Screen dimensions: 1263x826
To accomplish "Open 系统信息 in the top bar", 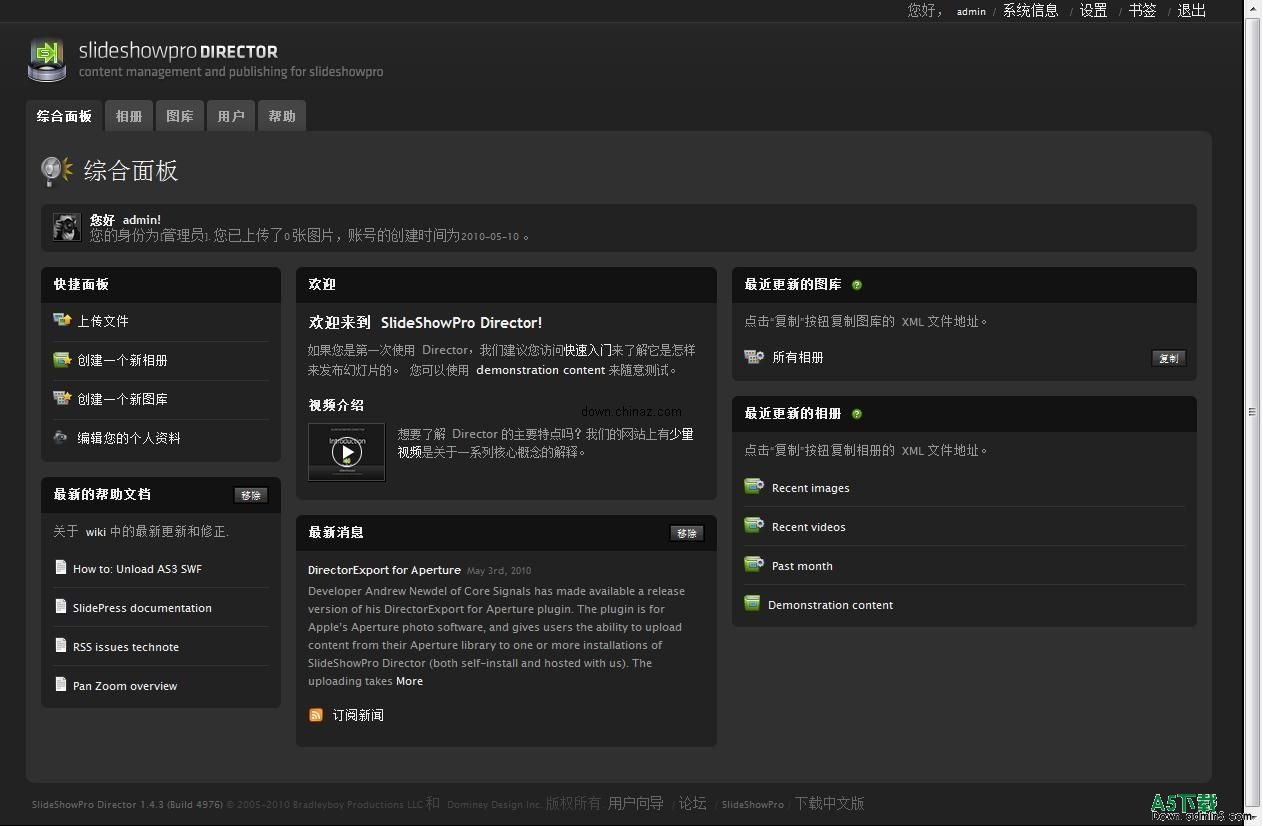I will (1031, 10).
